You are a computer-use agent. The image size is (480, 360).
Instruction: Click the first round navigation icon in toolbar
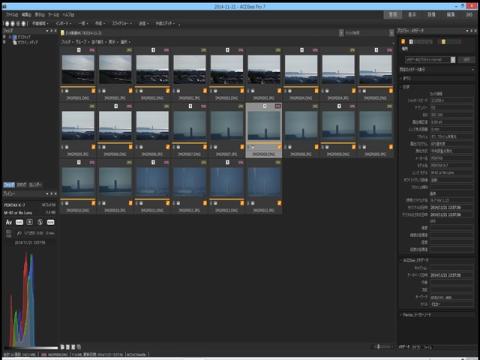7,24
